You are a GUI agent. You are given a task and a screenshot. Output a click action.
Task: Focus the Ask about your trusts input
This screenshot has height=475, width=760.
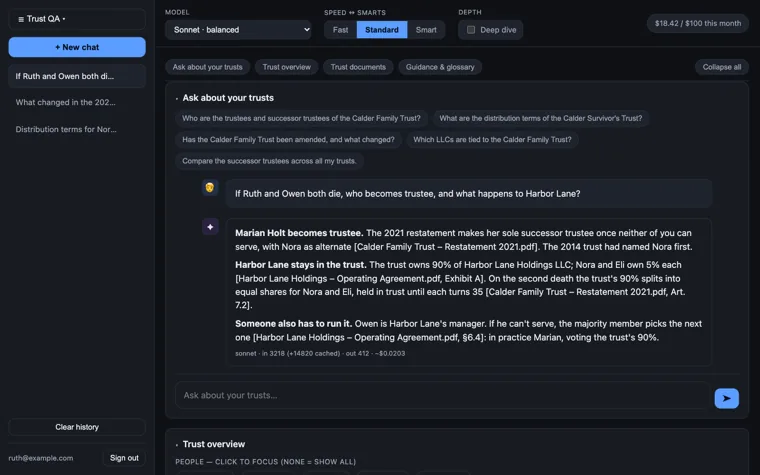443,396
